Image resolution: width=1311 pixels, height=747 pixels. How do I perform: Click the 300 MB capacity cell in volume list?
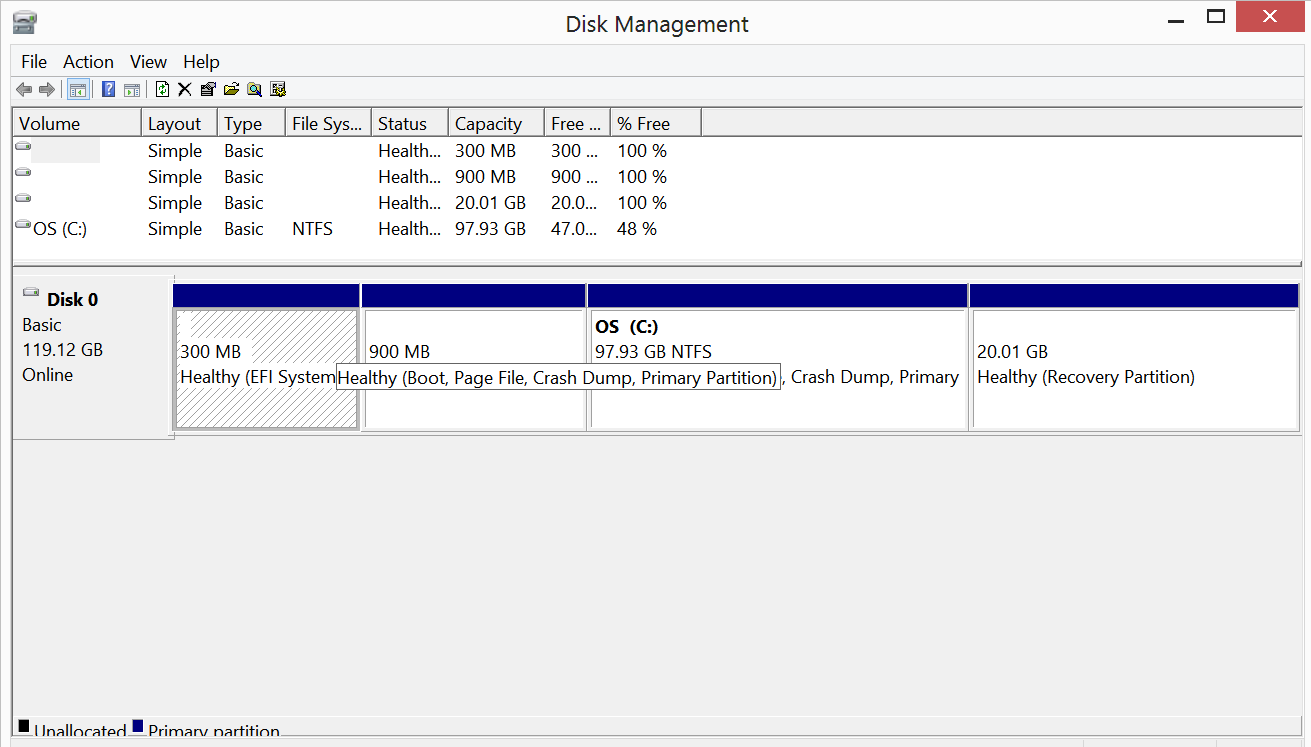tap(485, 151)
